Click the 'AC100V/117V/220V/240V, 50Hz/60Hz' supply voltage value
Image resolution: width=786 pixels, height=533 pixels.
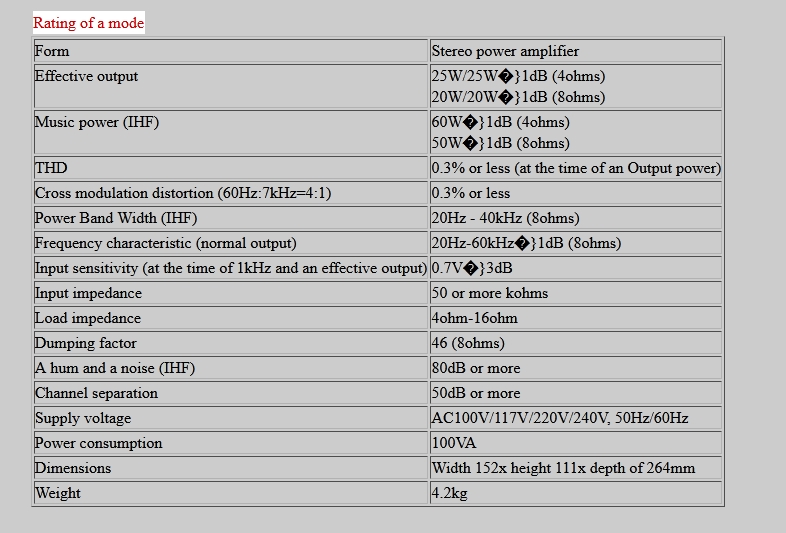coord(560,418)
